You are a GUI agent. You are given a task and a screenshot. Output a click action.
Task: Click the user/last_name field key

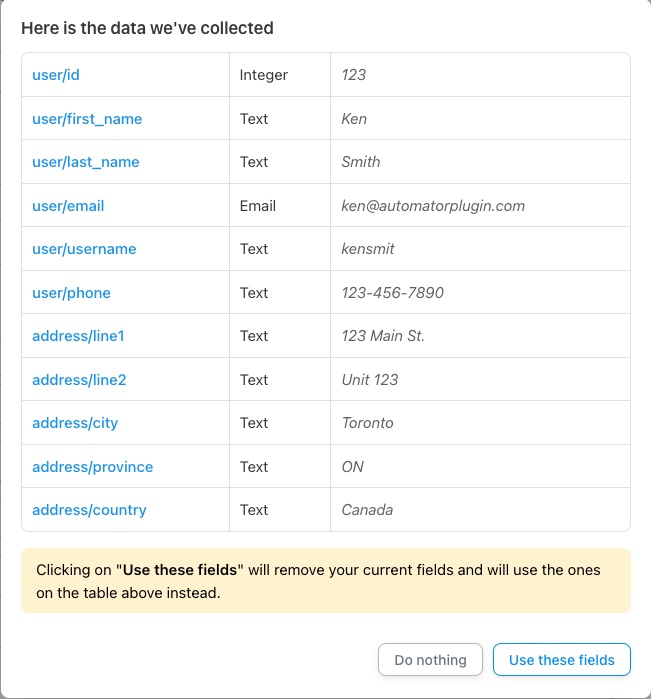click(86, 162)
